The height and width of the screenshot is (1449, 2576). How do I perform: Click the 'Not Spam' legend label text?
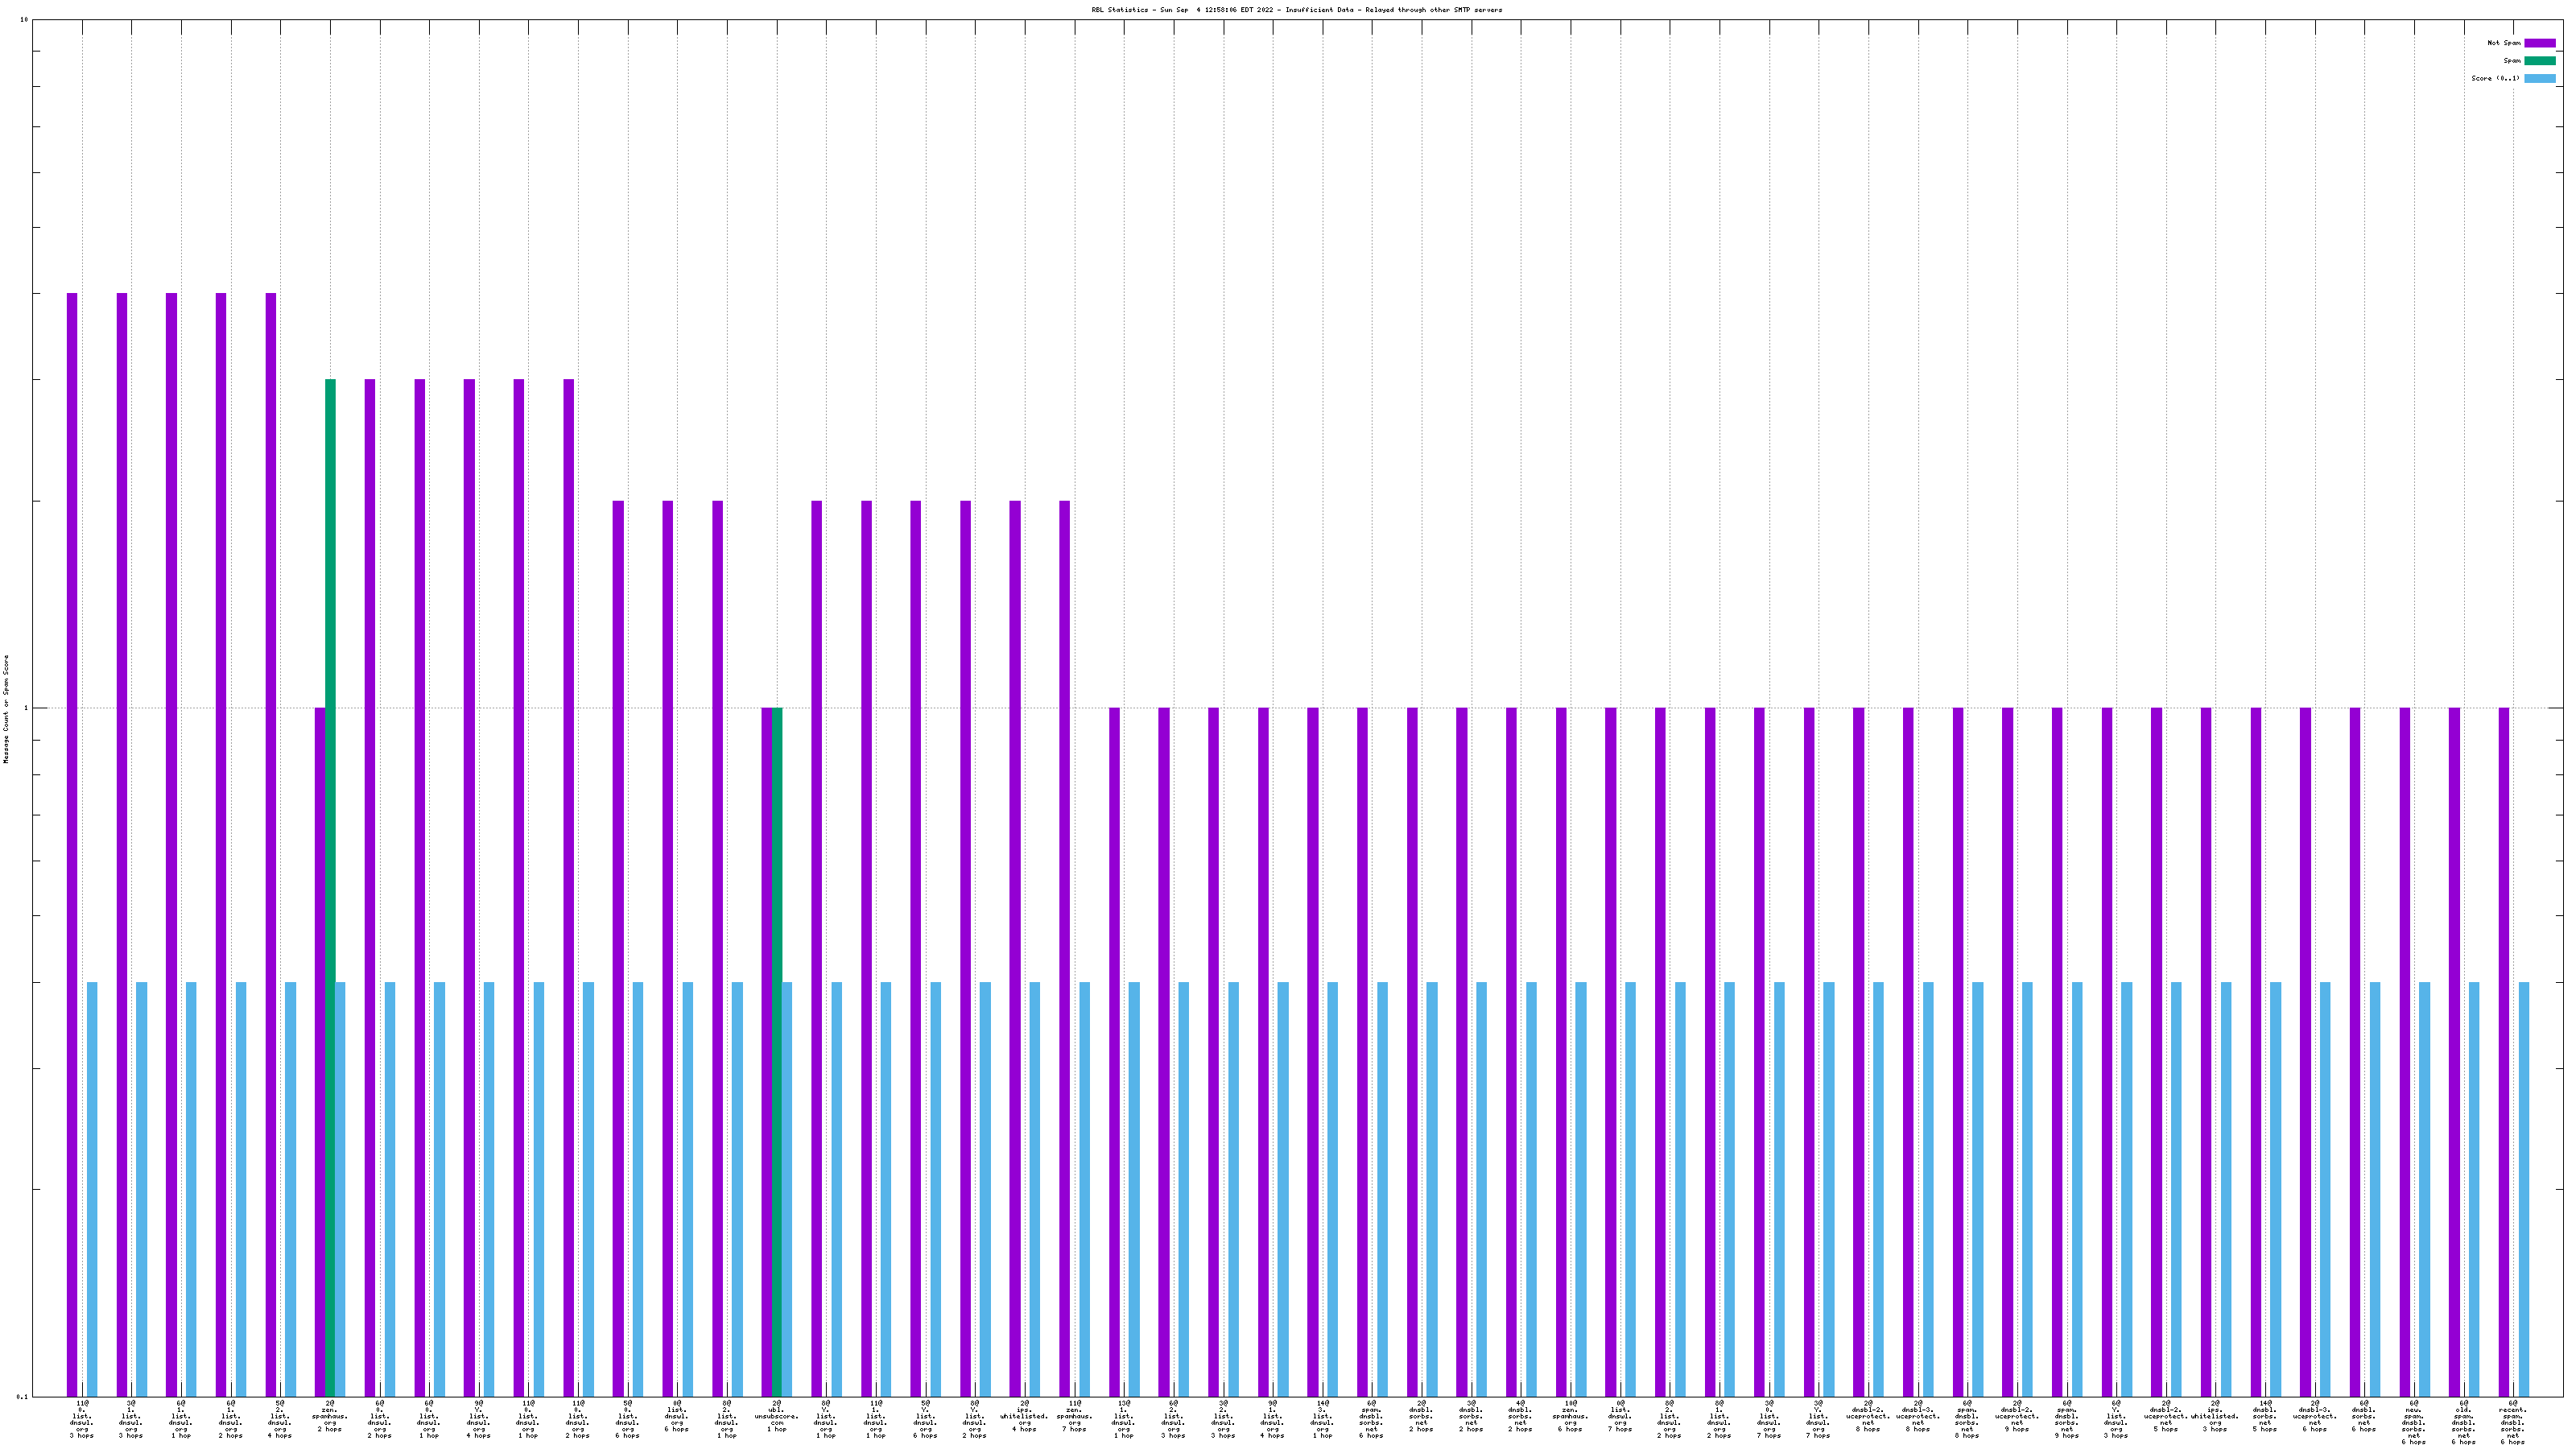(2504, 43)
